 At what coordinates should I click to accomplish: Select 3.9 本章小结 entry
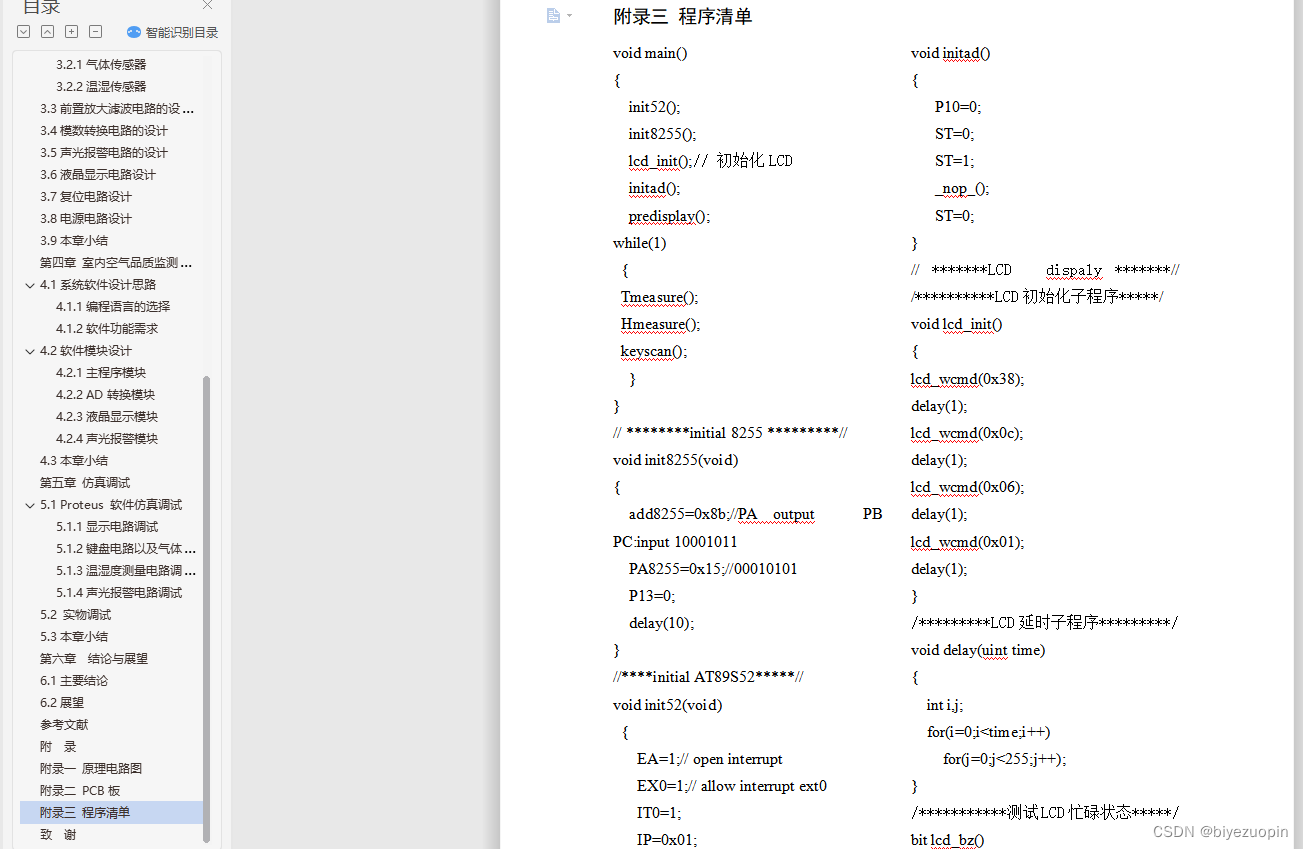pyautogui.click(x=74, y=241)
